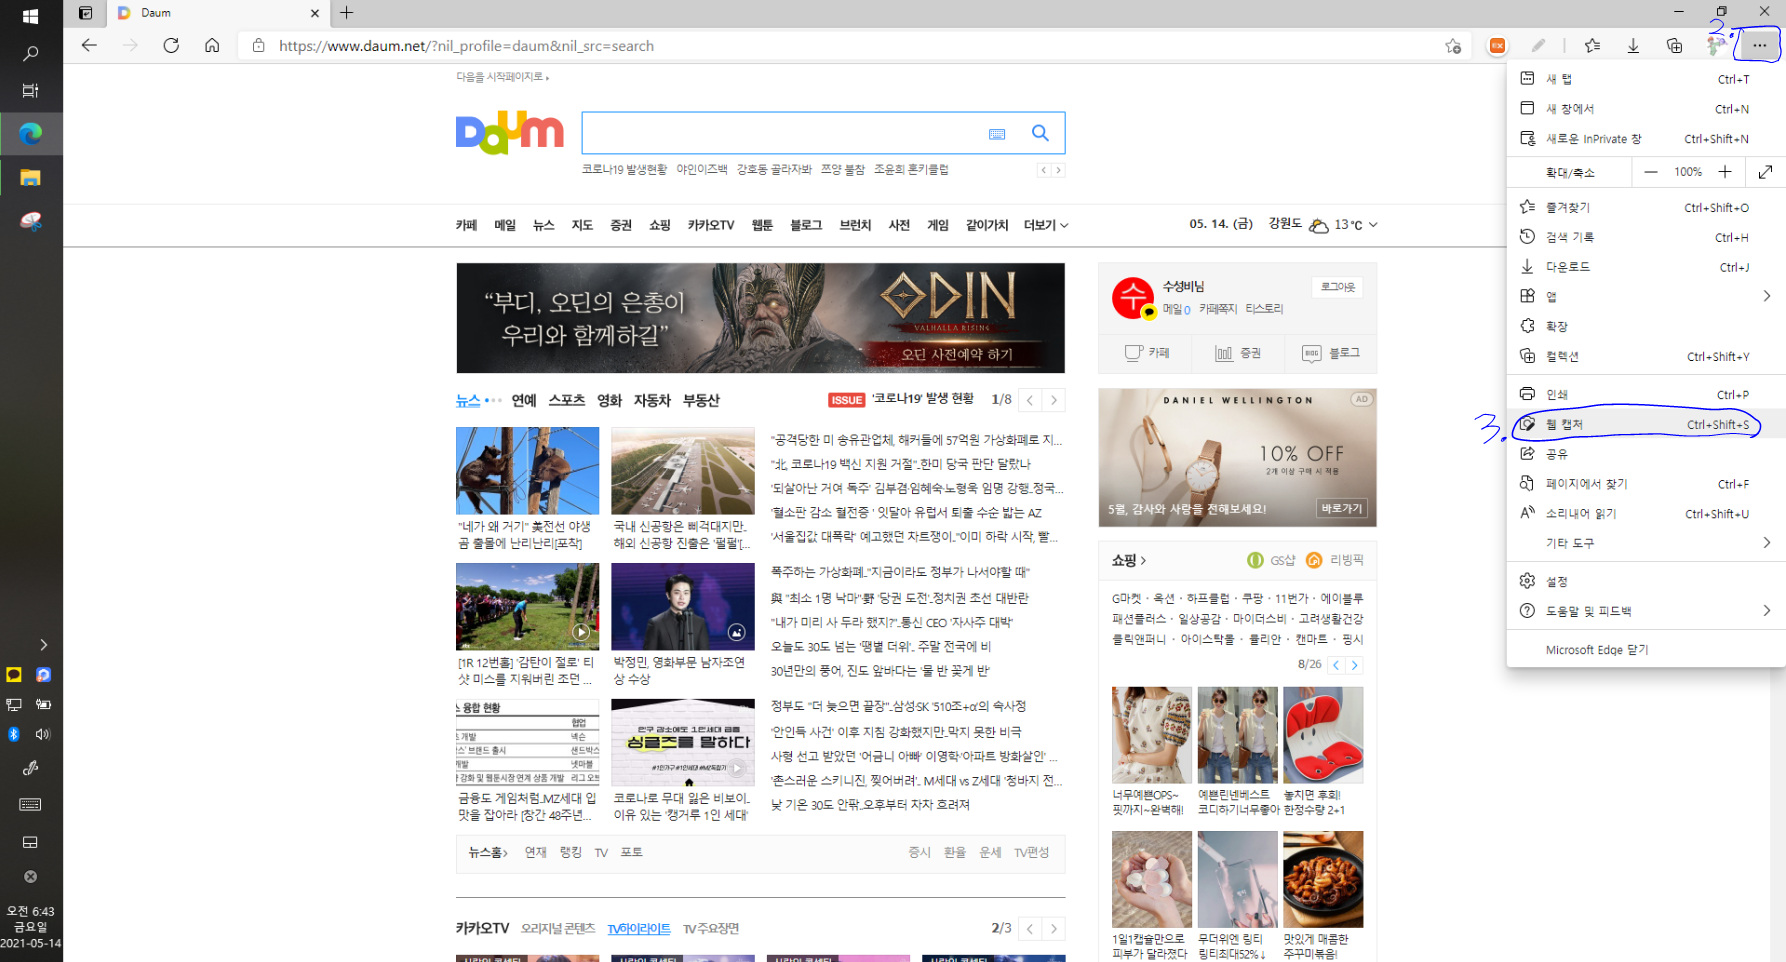
Task: Open 검색 기록 from Edge menu
Action: coord(1645,237)
